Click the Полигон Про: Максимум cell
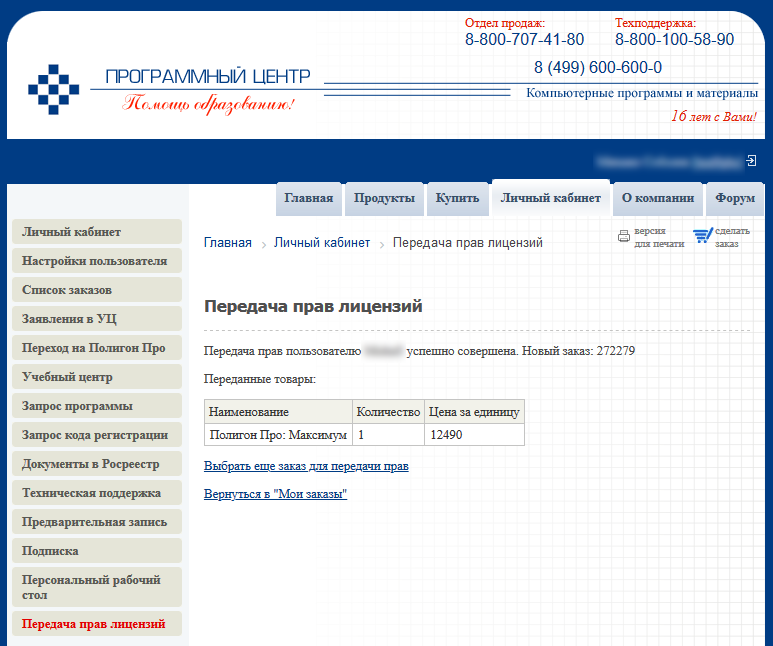Image resolution: width=773 pixels, height=646 pixels. [x=279, y=435]
